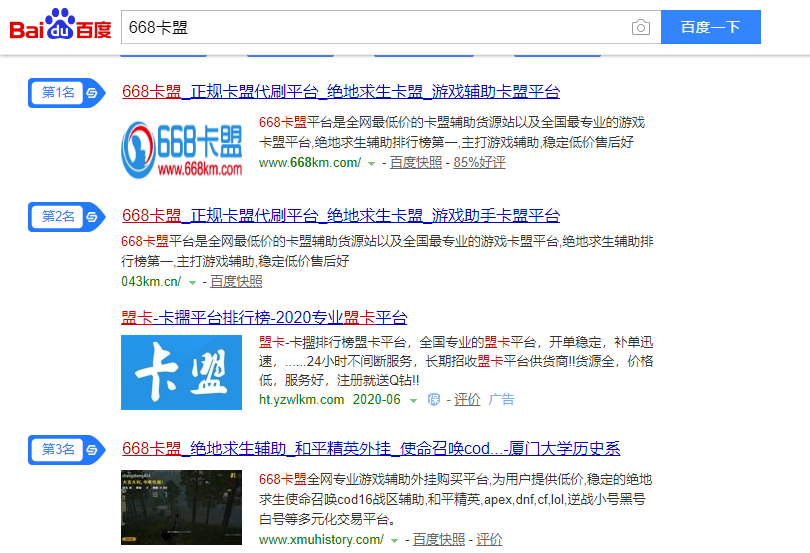Open second result title 游戏助手卡盟平台
This screenshot has height=553, width=810.
tap(341, 216)
